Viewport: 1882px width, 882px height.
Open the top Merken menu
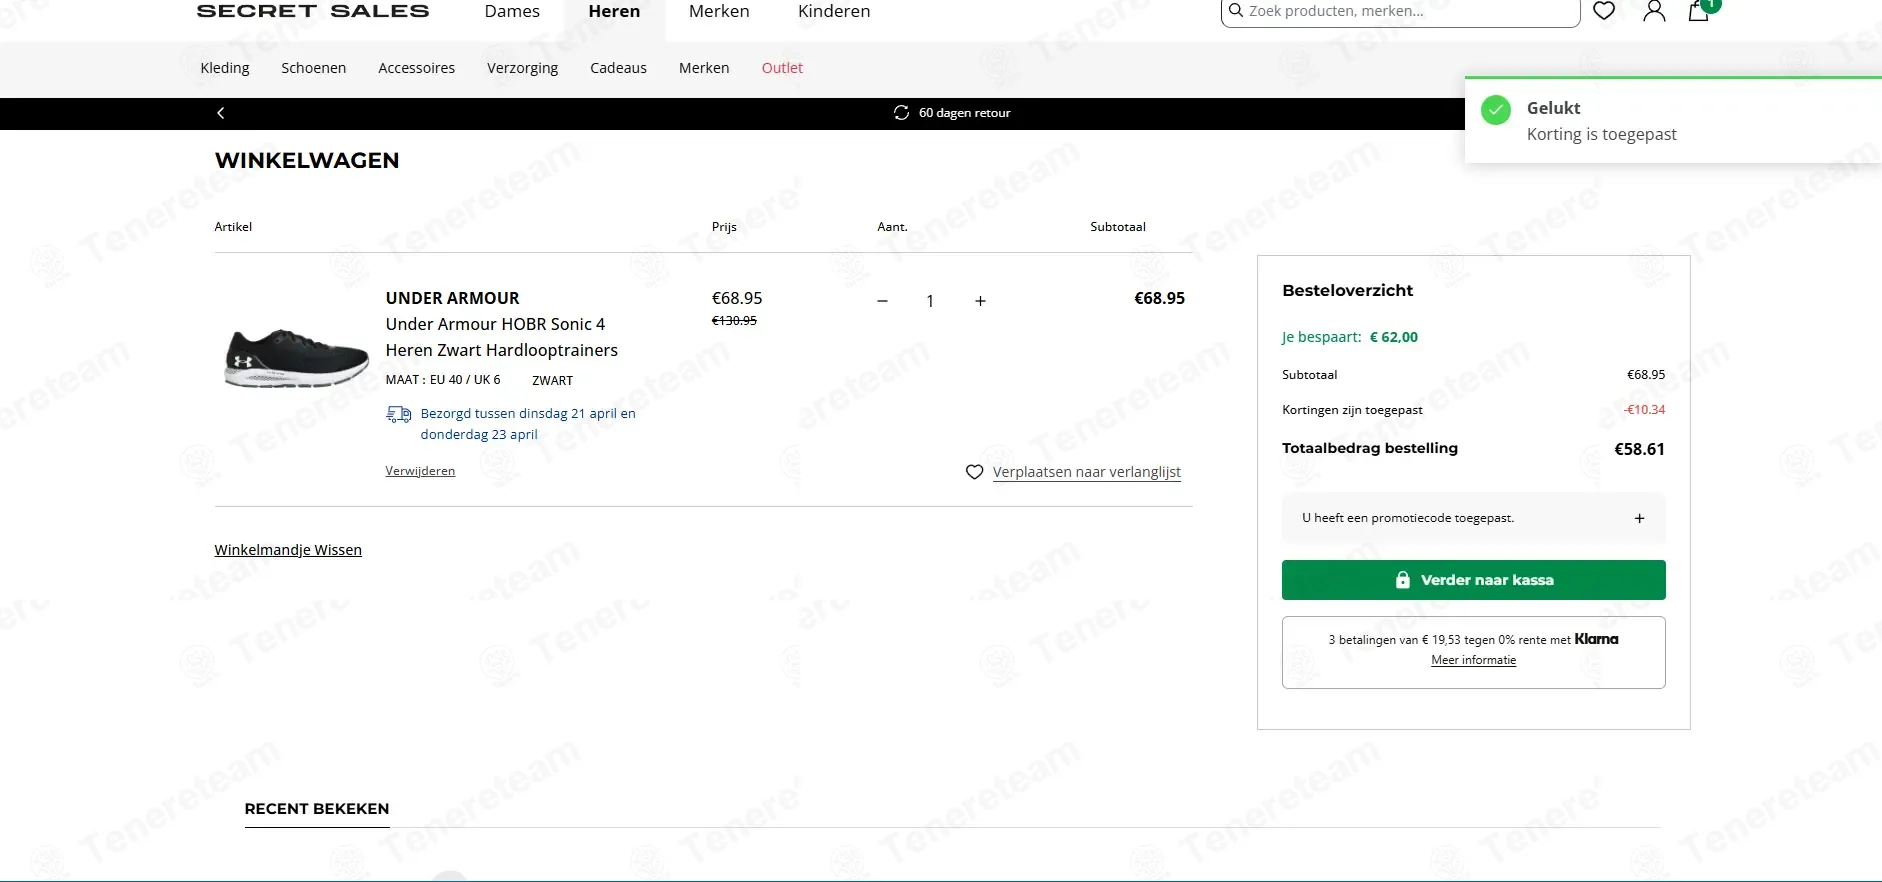click(719, 11)
